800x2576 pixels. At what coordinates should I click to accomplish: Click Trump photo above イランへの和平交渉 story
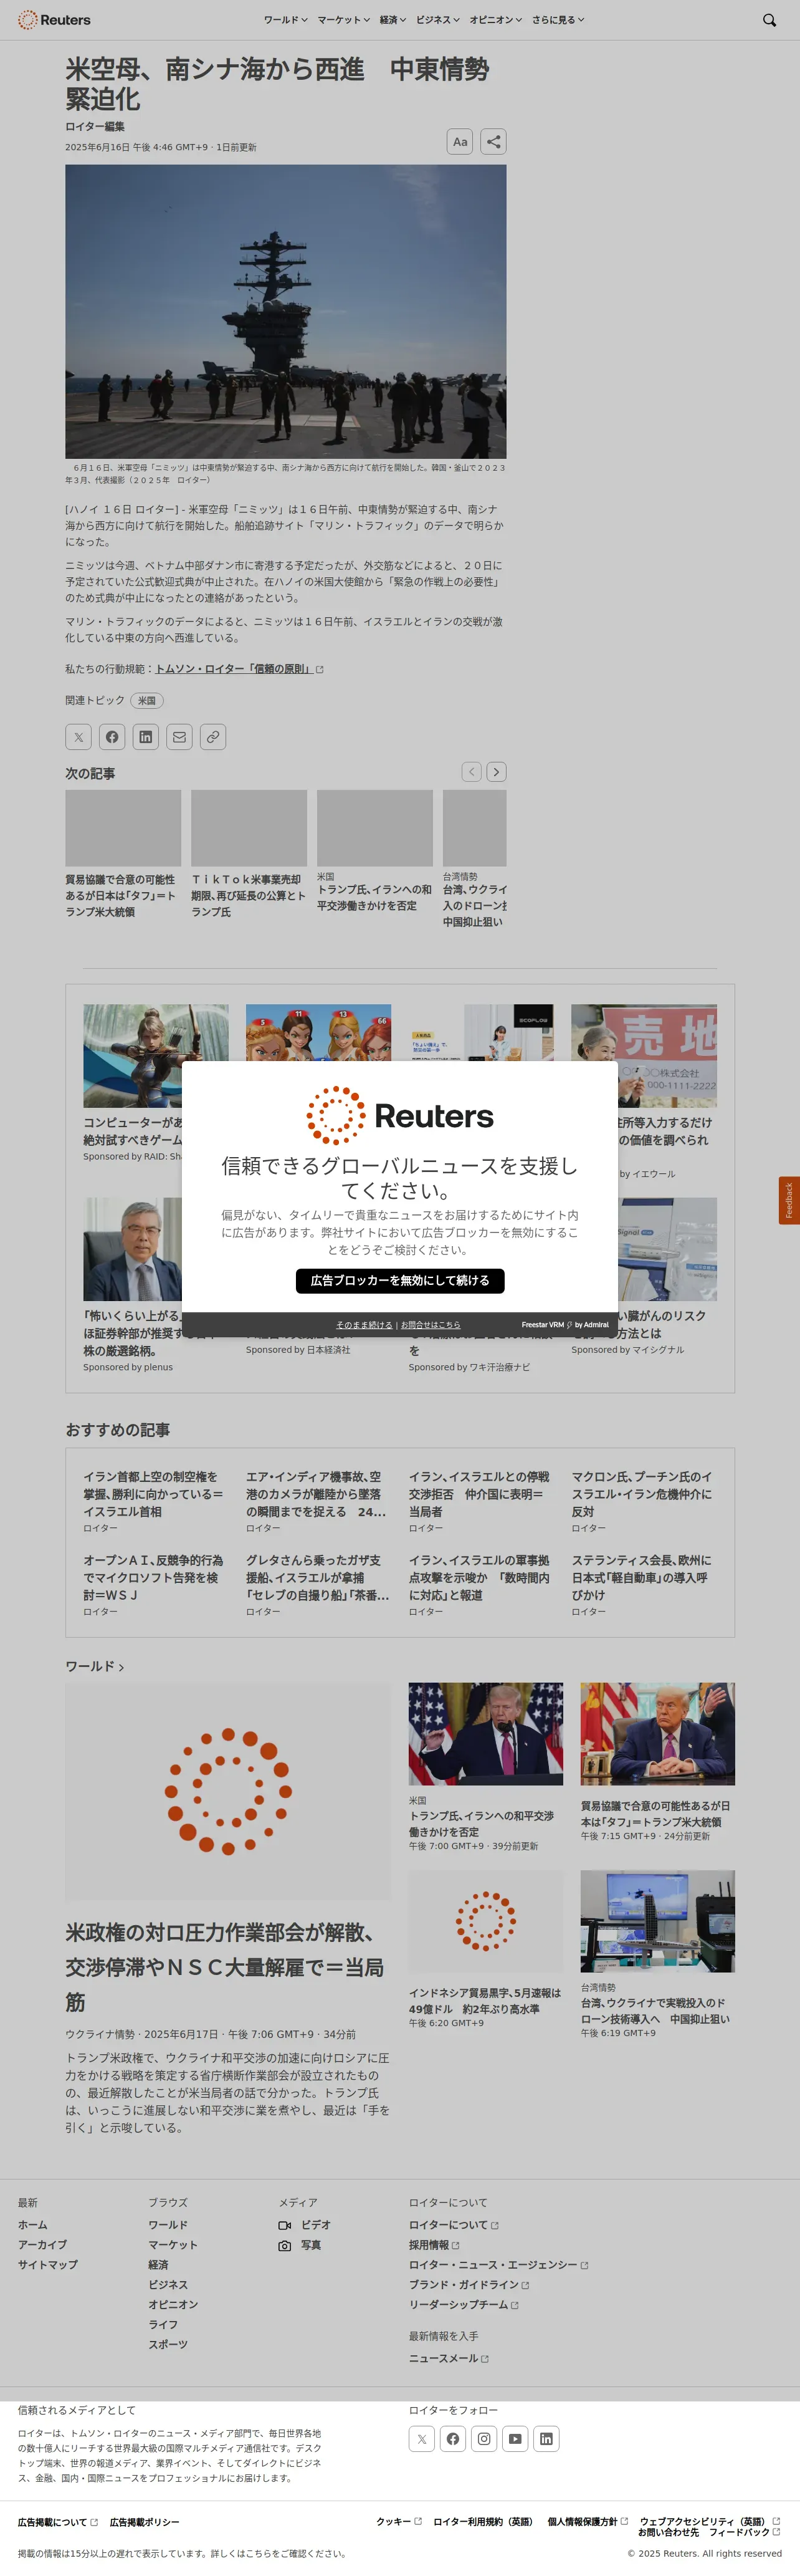click(486, 1733)
